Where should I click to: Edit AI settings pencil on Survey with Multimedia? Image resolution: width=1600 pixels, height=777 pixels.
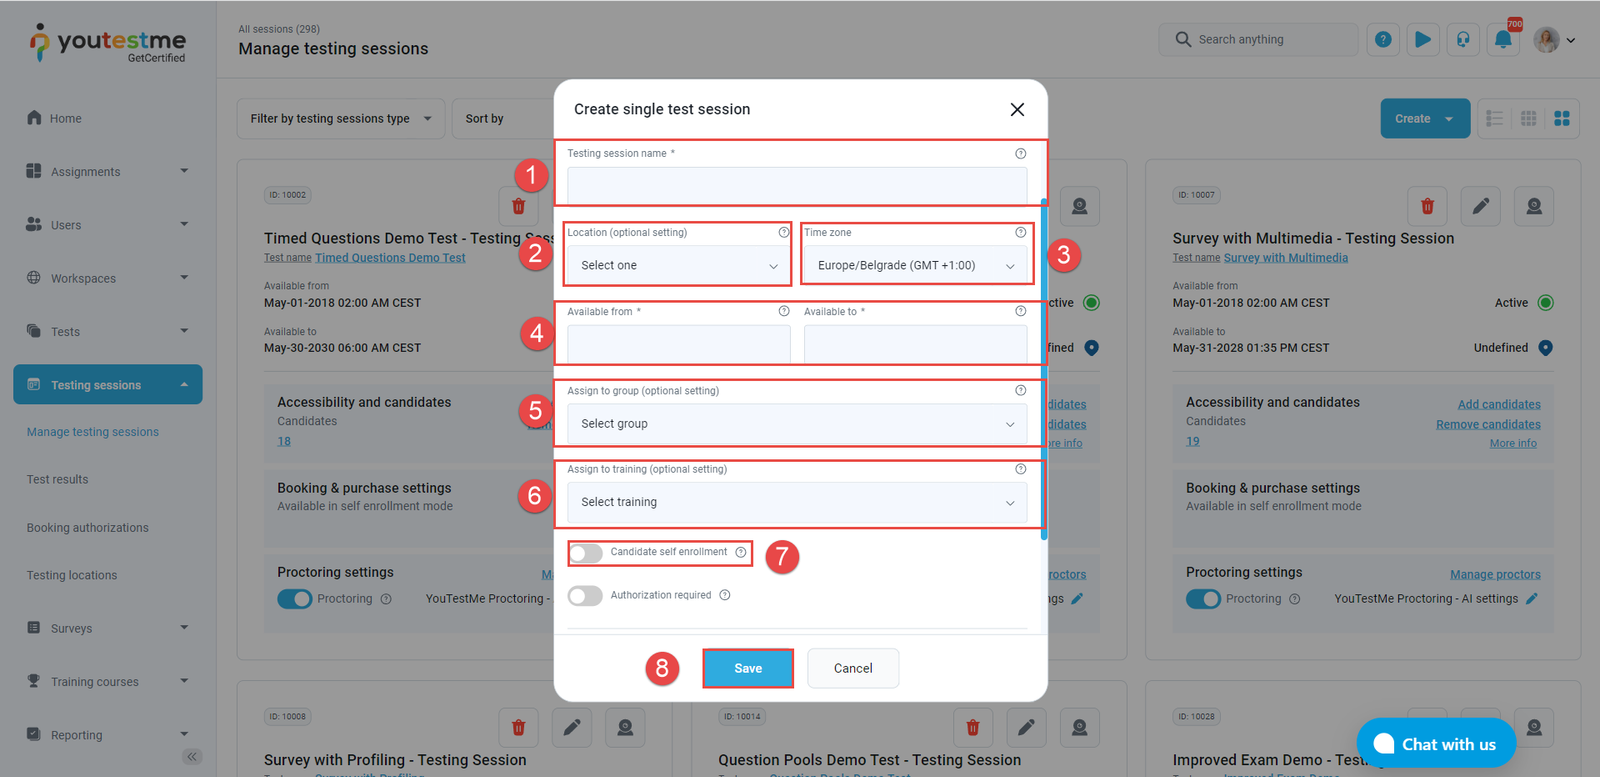click(x=1532, y=599)
